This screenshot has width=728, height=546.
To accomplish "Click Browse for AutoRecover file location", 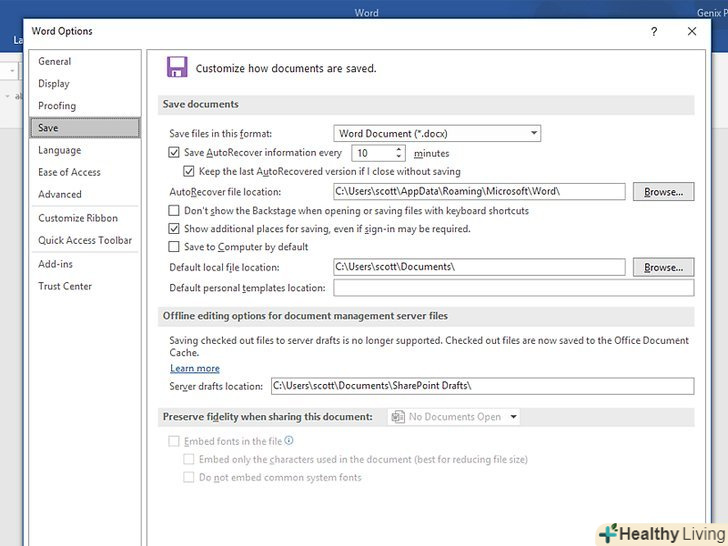I will click(x=663, y=192).
